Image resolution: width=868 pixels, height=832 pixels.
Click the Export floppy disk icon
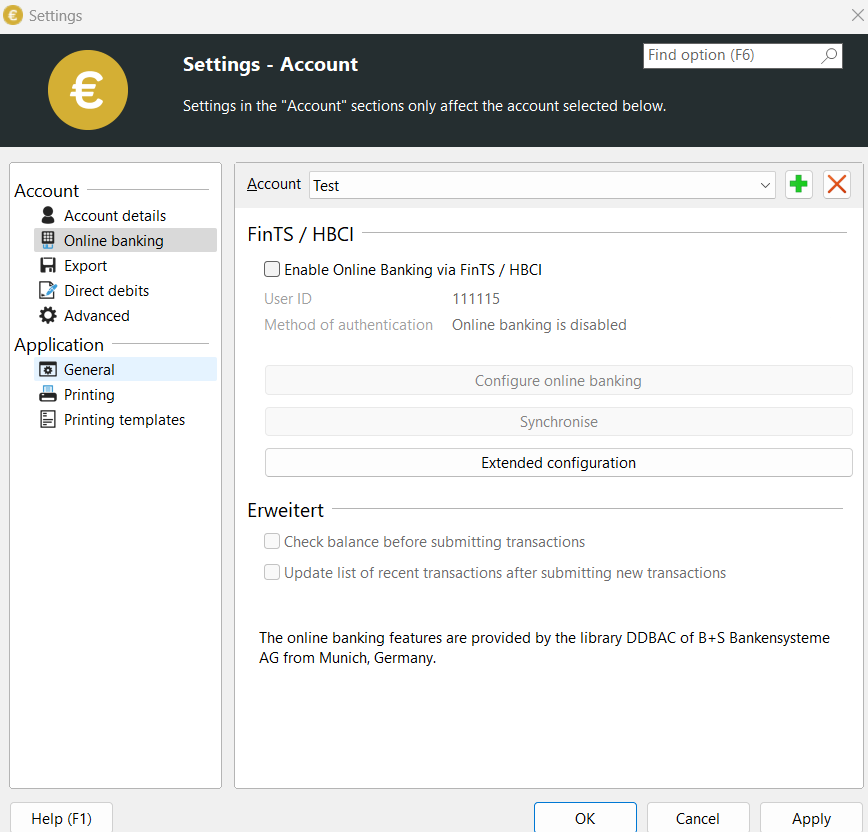(x=48, y=265)
